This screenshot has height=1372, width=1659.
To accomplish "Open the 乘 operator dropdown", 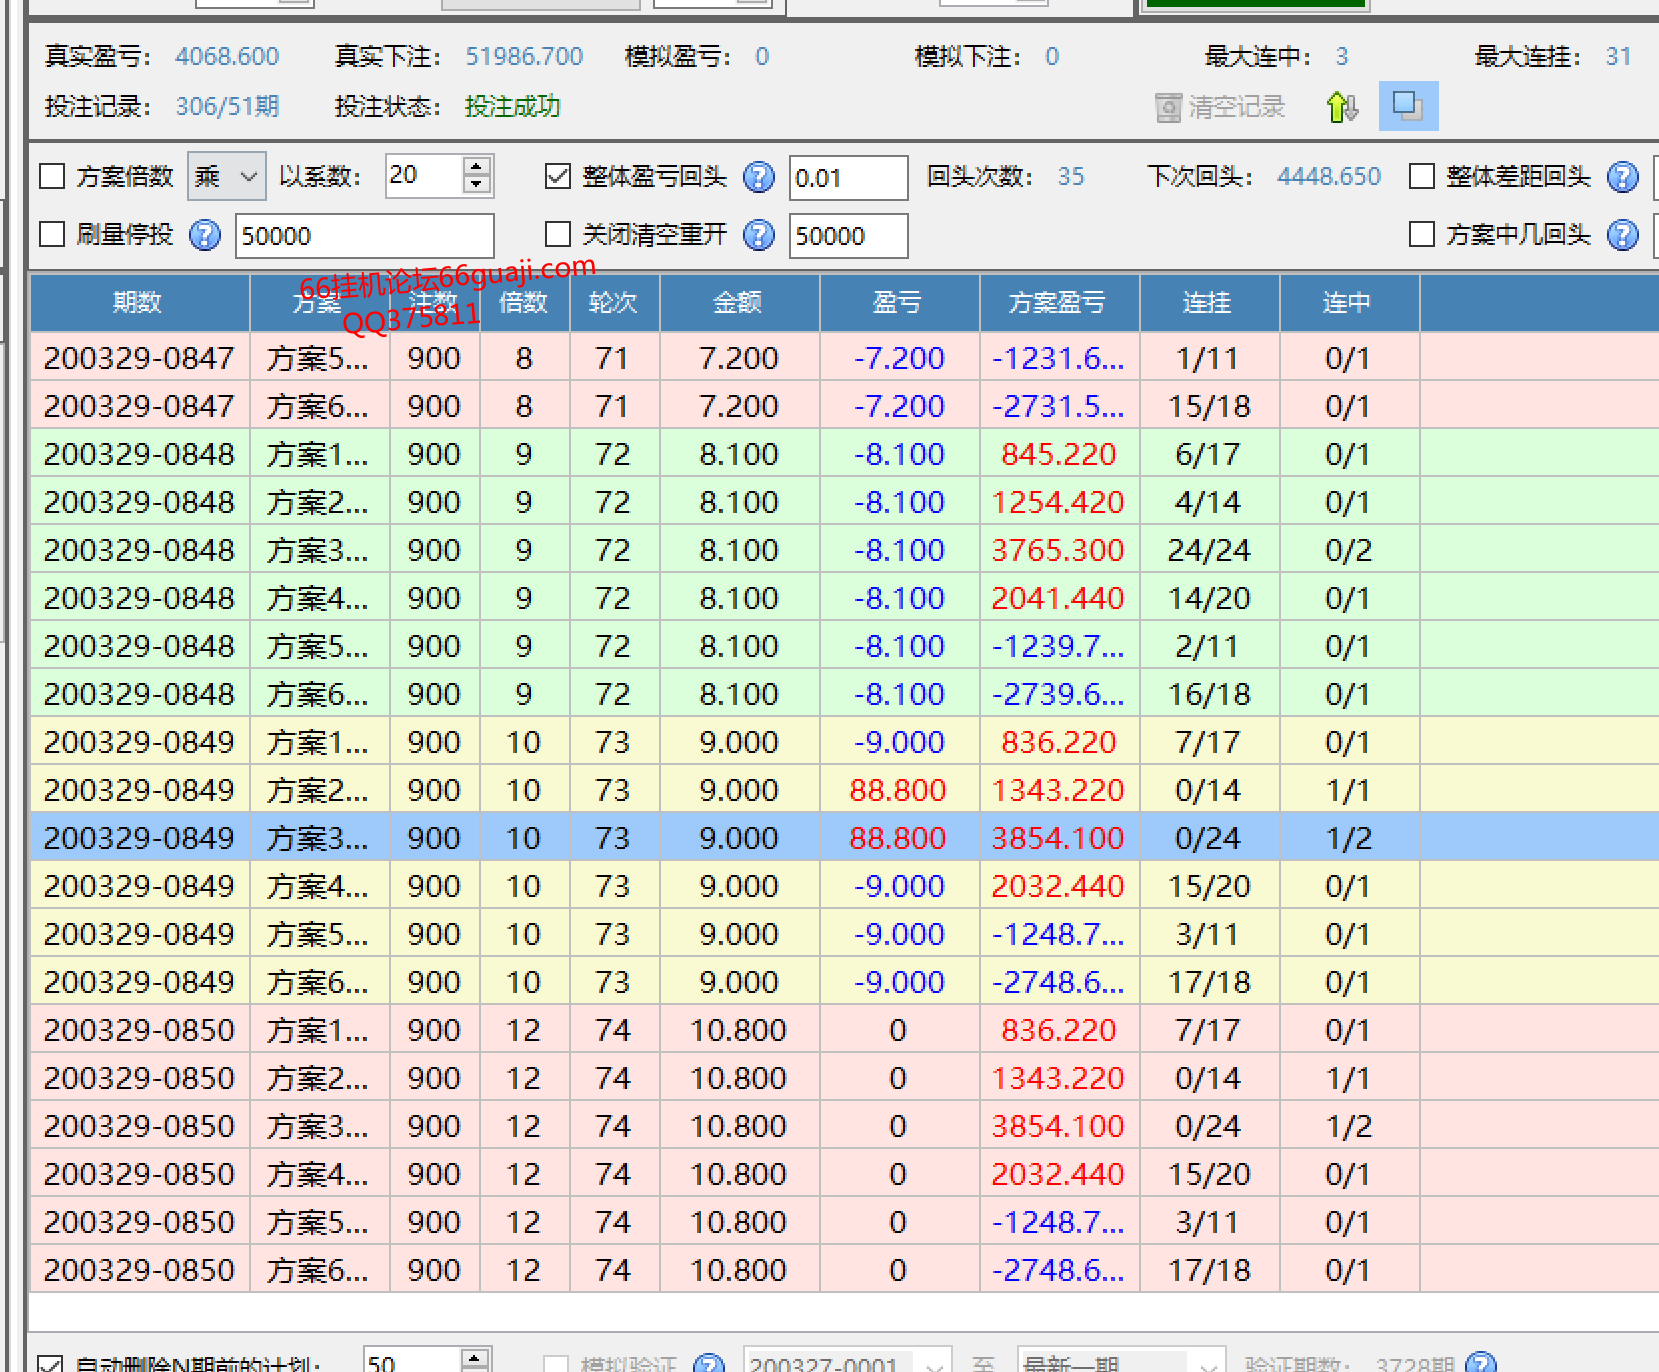I will pos(227,177).
